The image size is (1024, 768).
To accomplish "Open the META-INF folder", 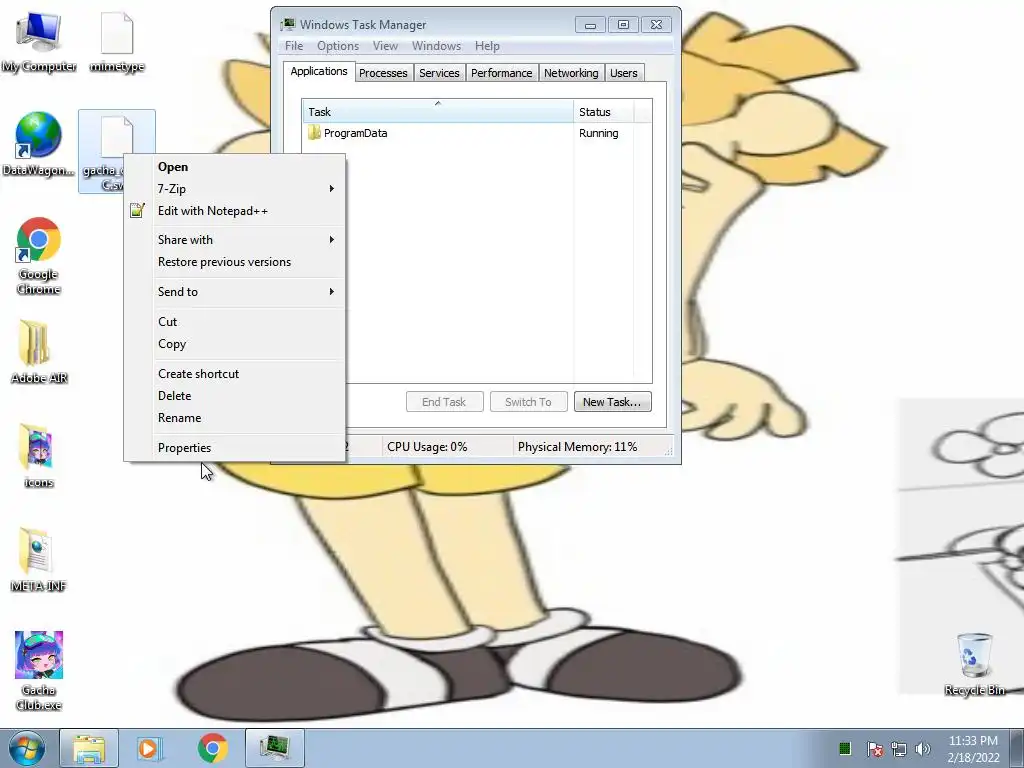I will tap(39, 560).
